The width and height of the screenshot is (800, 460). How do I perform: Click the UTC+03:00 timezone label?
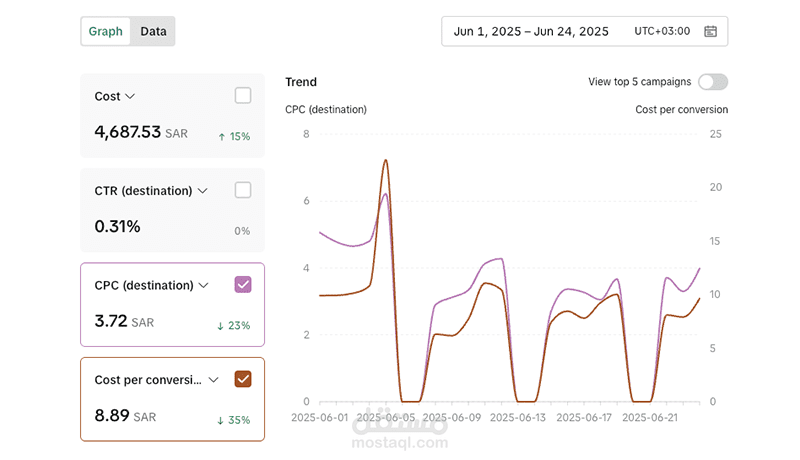(x=662, y=31)
